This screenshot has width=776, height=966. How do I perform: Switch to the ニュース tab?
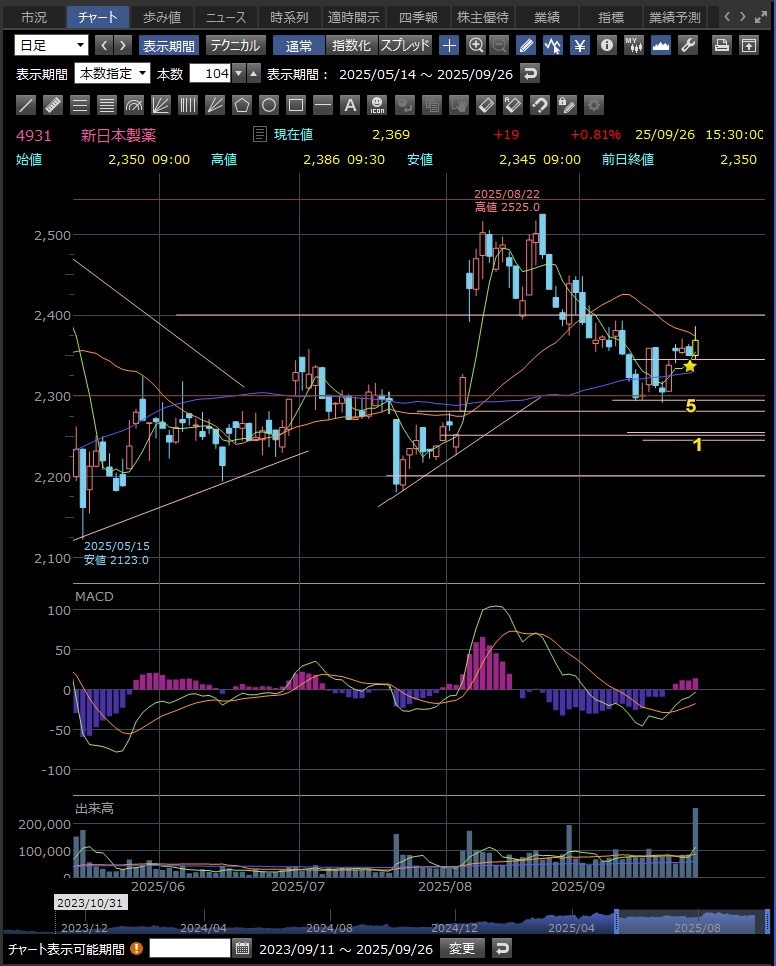point(225,17)
